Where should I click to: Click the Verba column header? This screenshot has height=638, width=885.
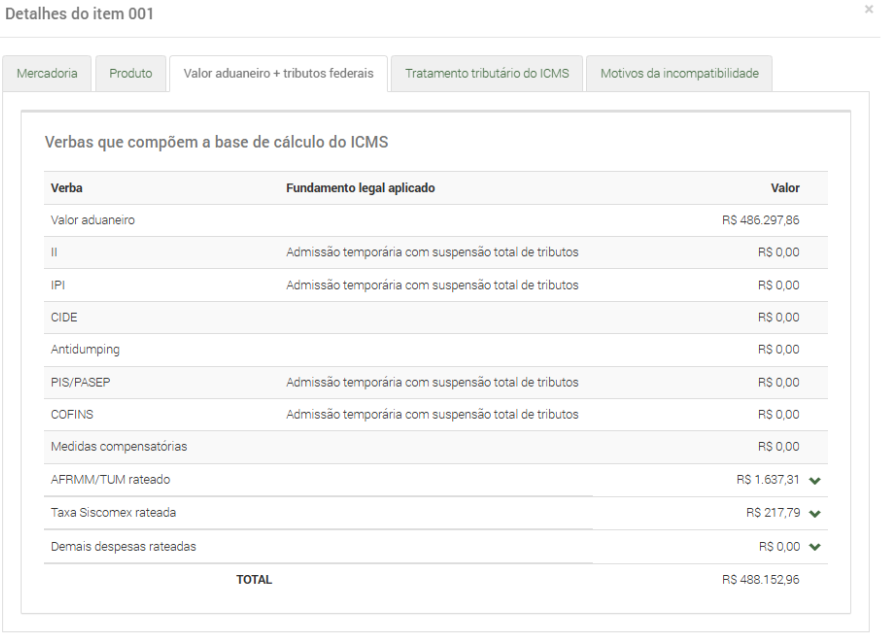pos(66,188)
